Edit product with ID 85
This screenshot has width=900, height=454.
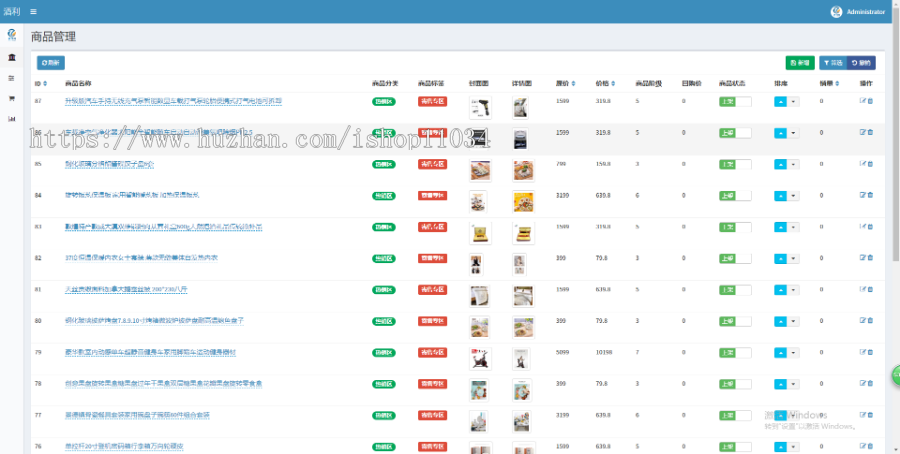(x=862, y=164)
